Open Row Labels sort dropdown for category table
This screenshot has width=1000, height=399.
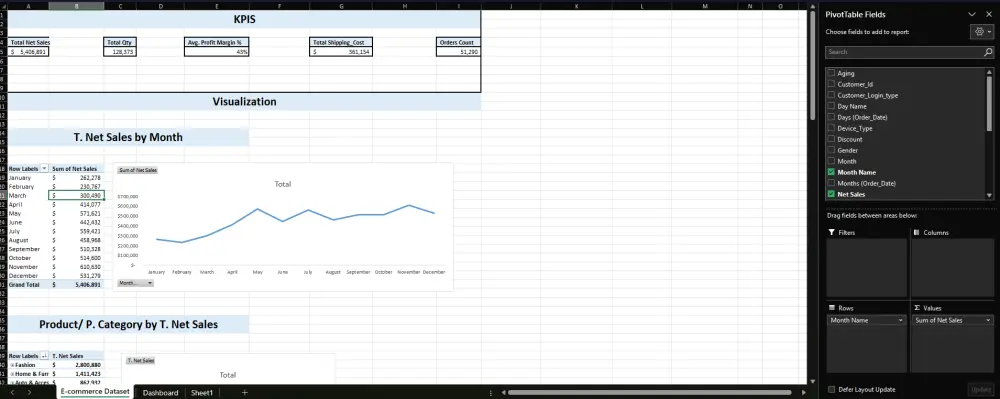point(44,356)
